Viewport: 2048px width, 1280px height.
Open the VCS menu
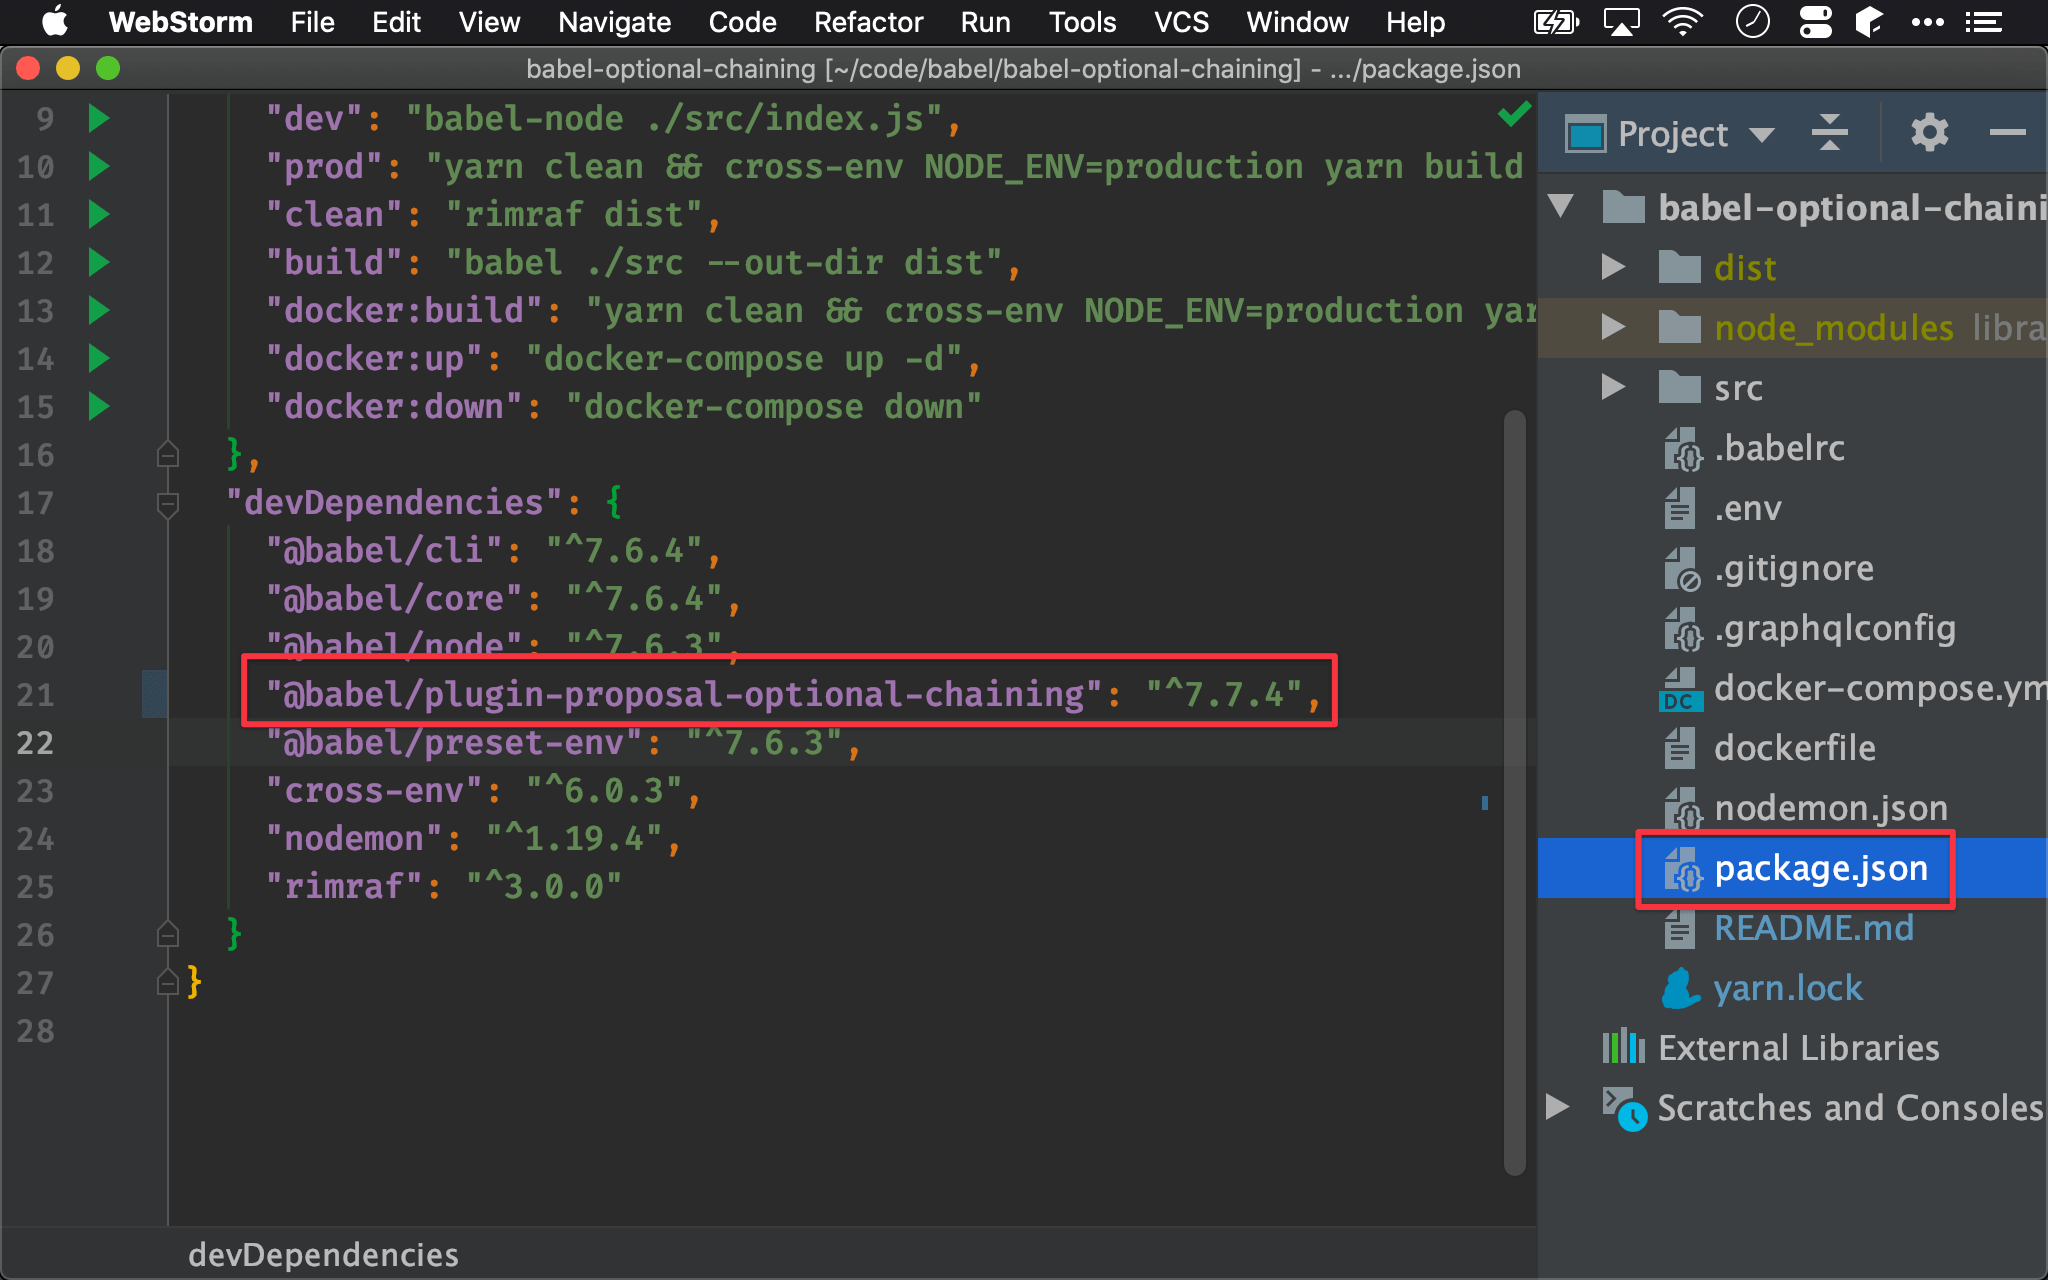(x=1181, y=22)
